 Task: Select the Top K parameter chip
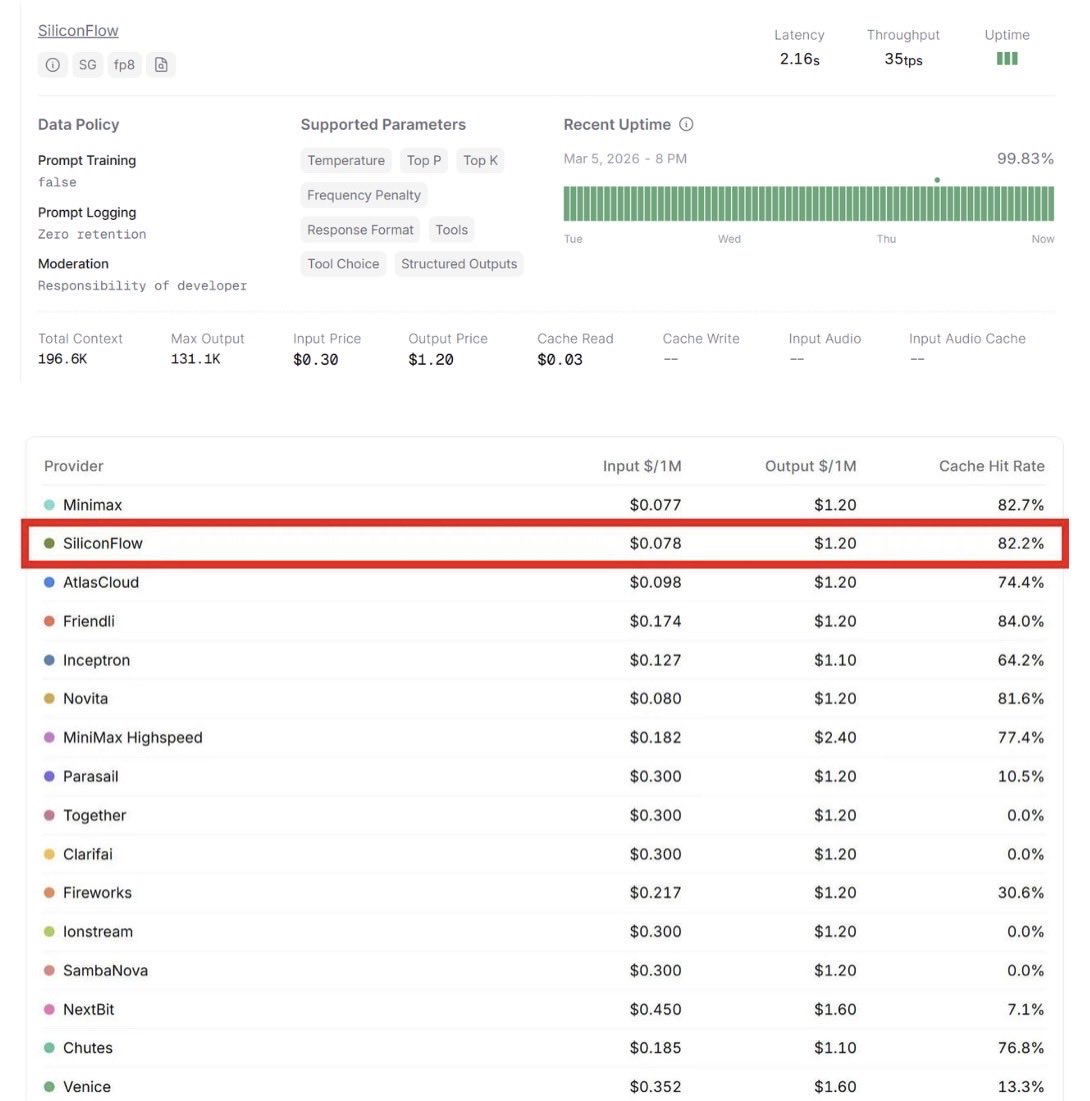click(x=480, y=160)
